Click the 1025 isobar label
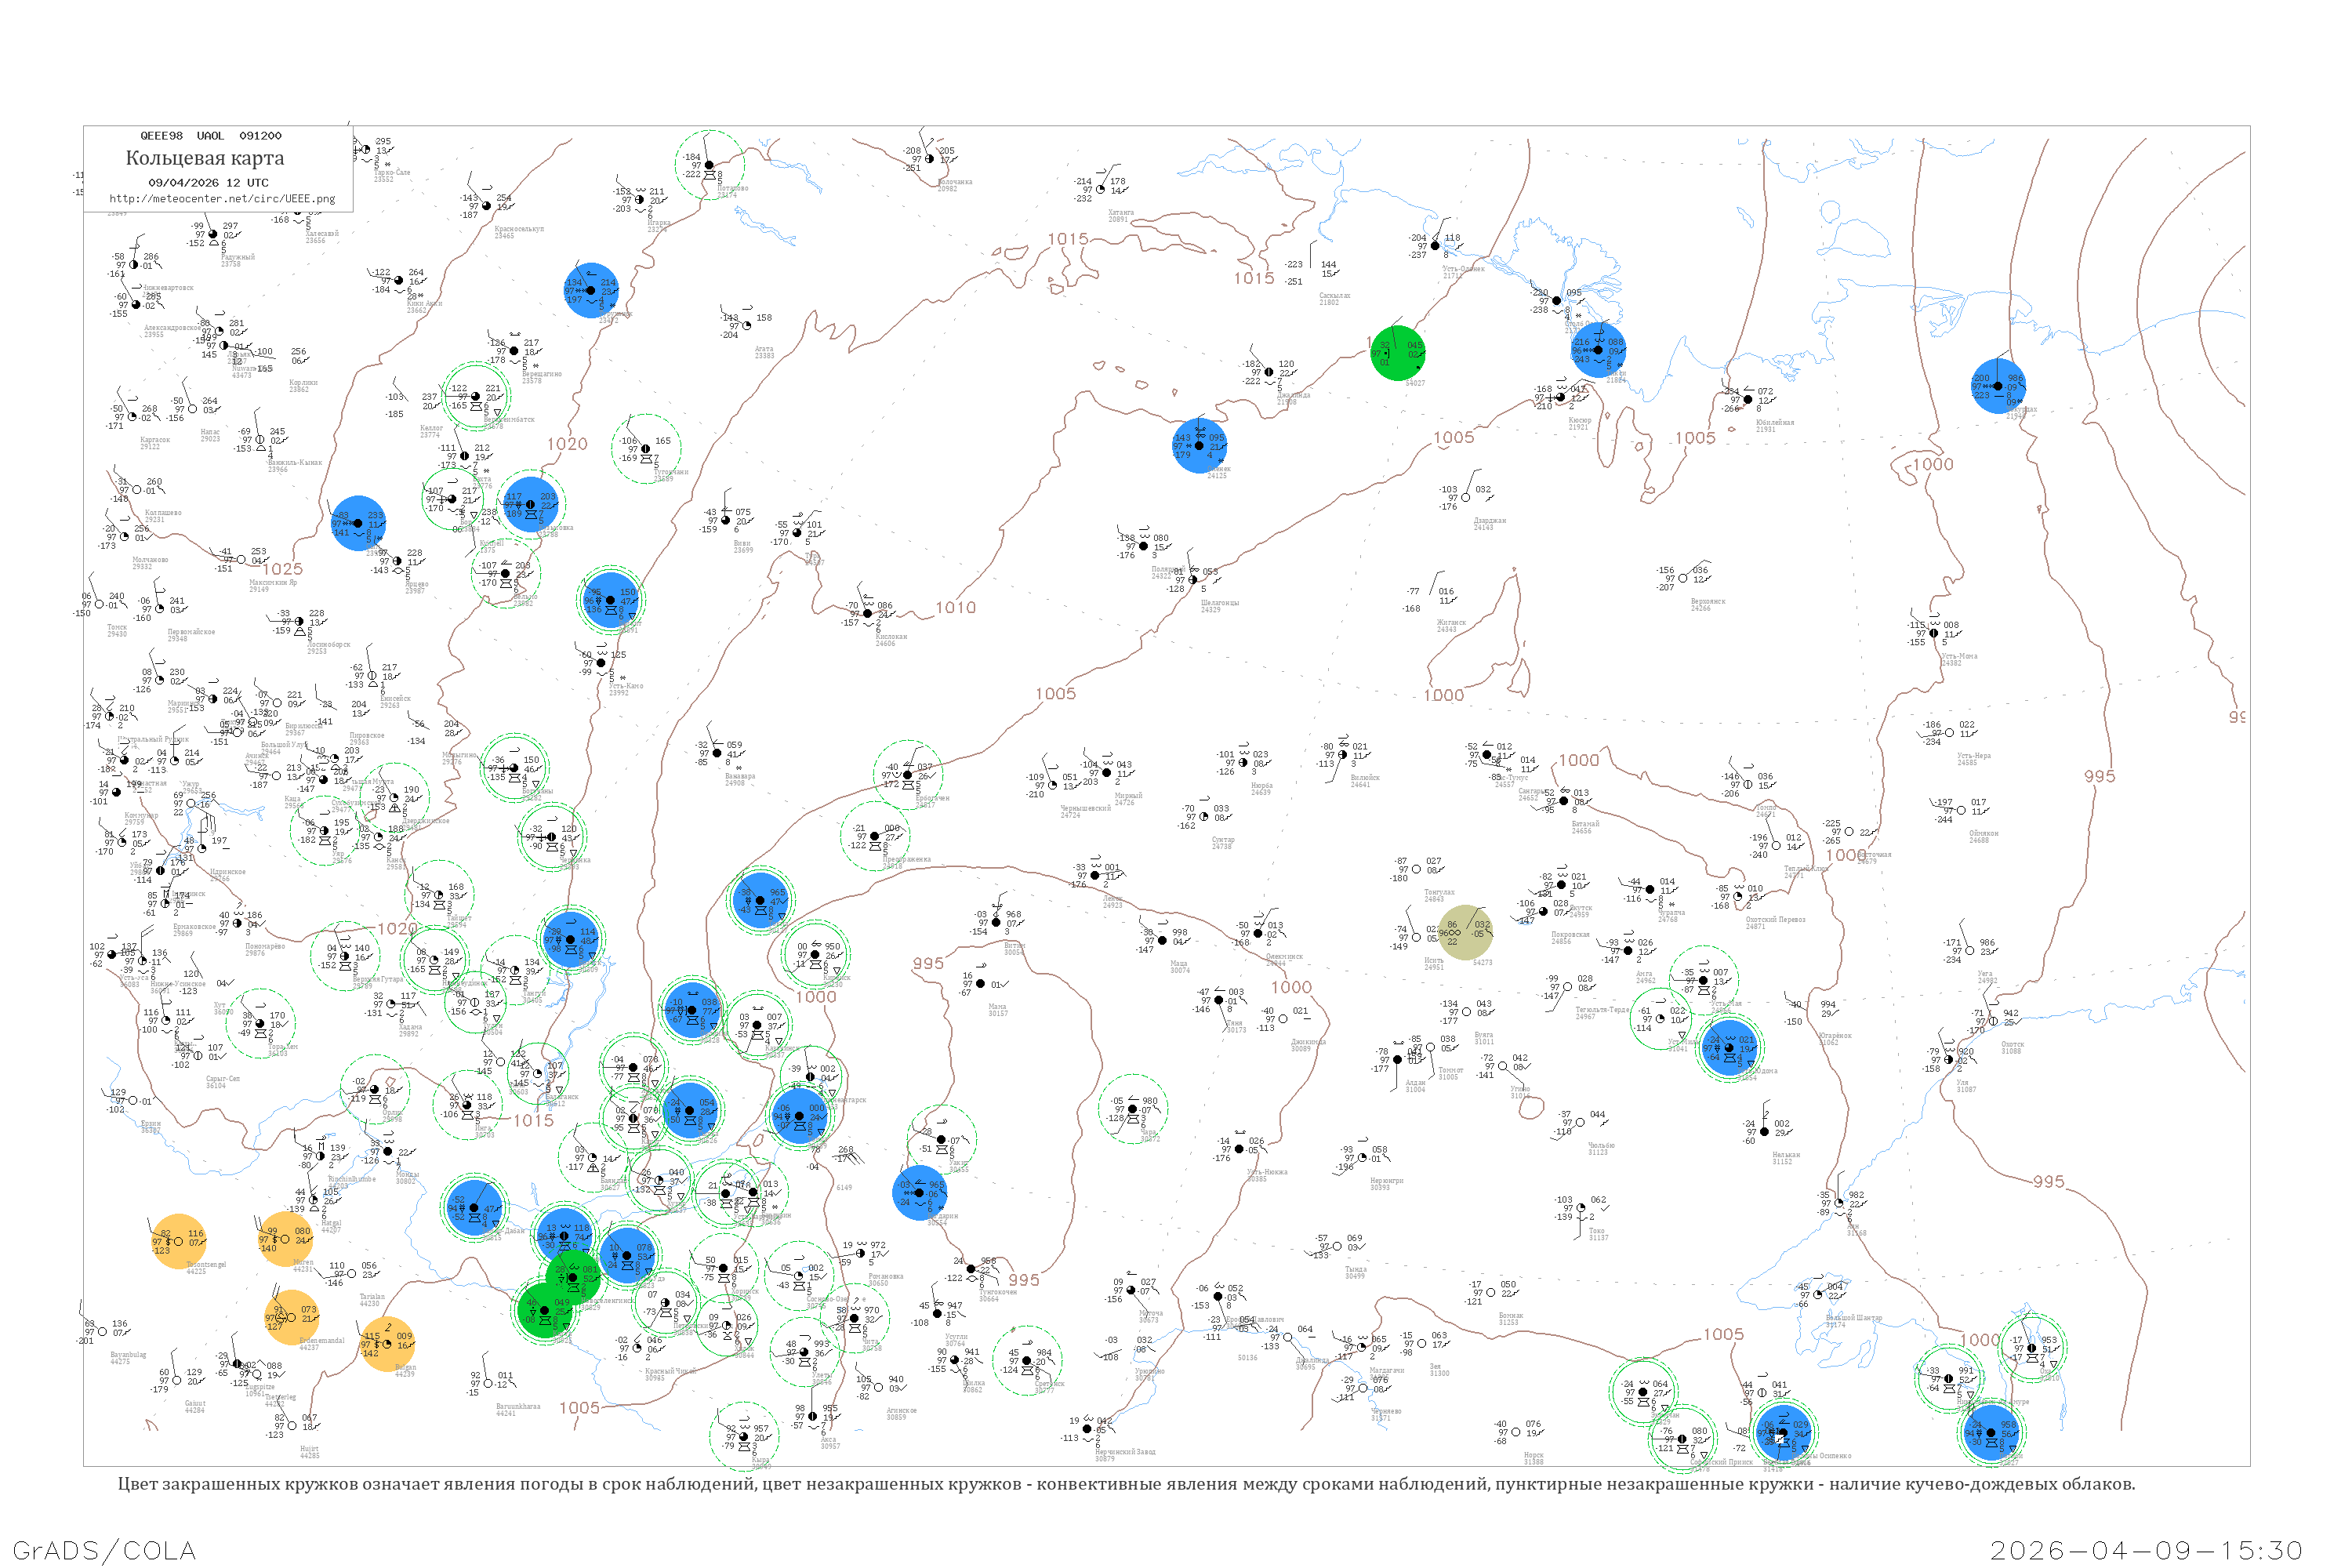 click(282, 569)
